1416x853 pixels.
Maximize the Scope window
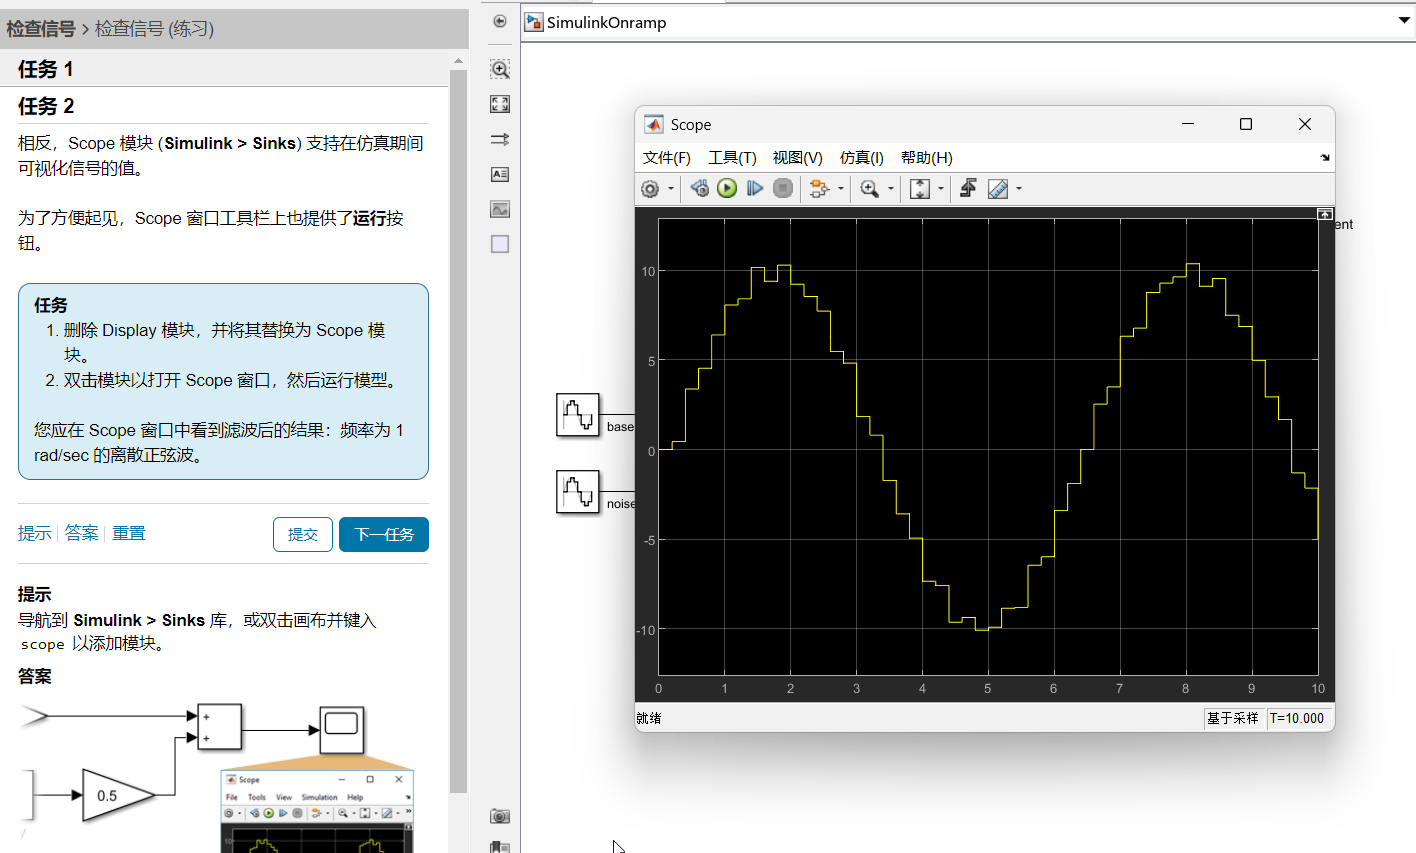1246,124
